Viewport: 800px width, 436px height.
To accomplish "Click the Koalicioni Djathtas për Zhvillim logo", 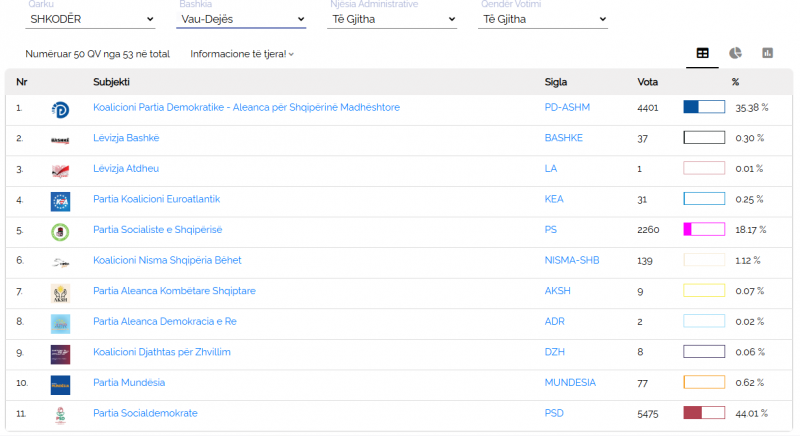I will click(x=60, y=354).
